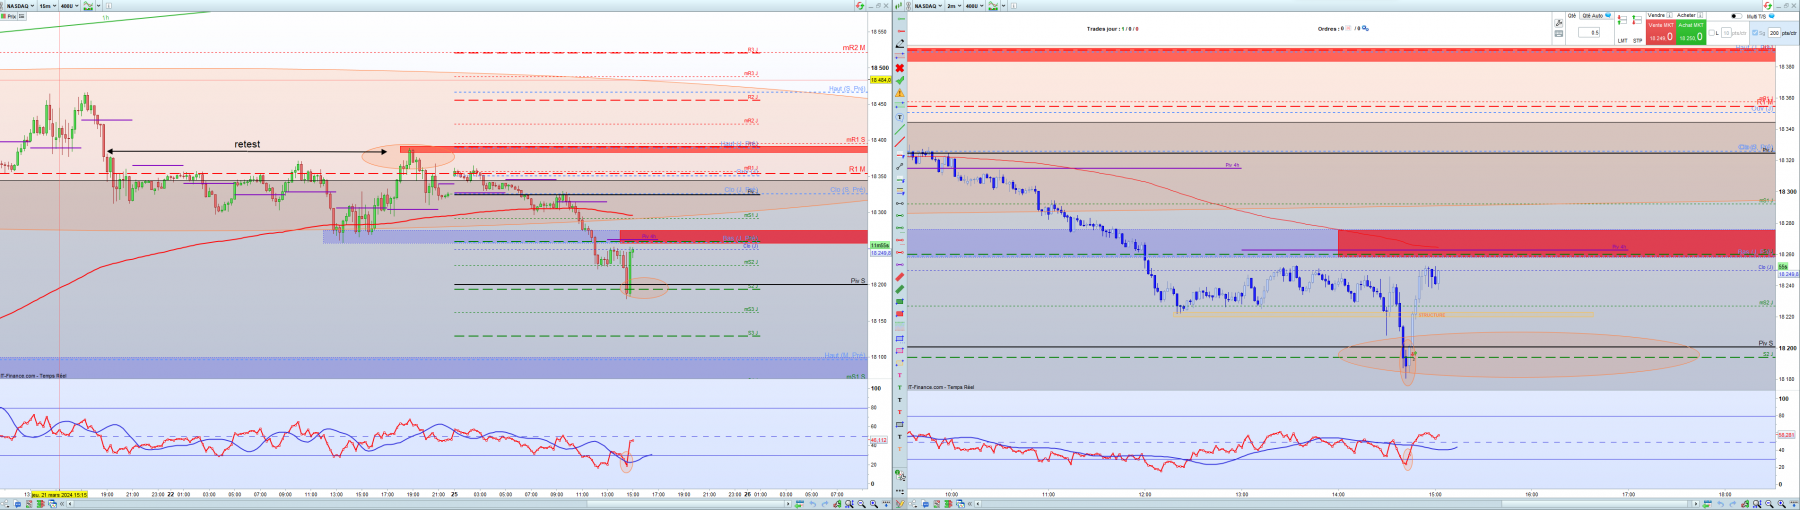Click the LMT limit order icon
Screen dimensions: 1800x510
(x=1622, y=27)
